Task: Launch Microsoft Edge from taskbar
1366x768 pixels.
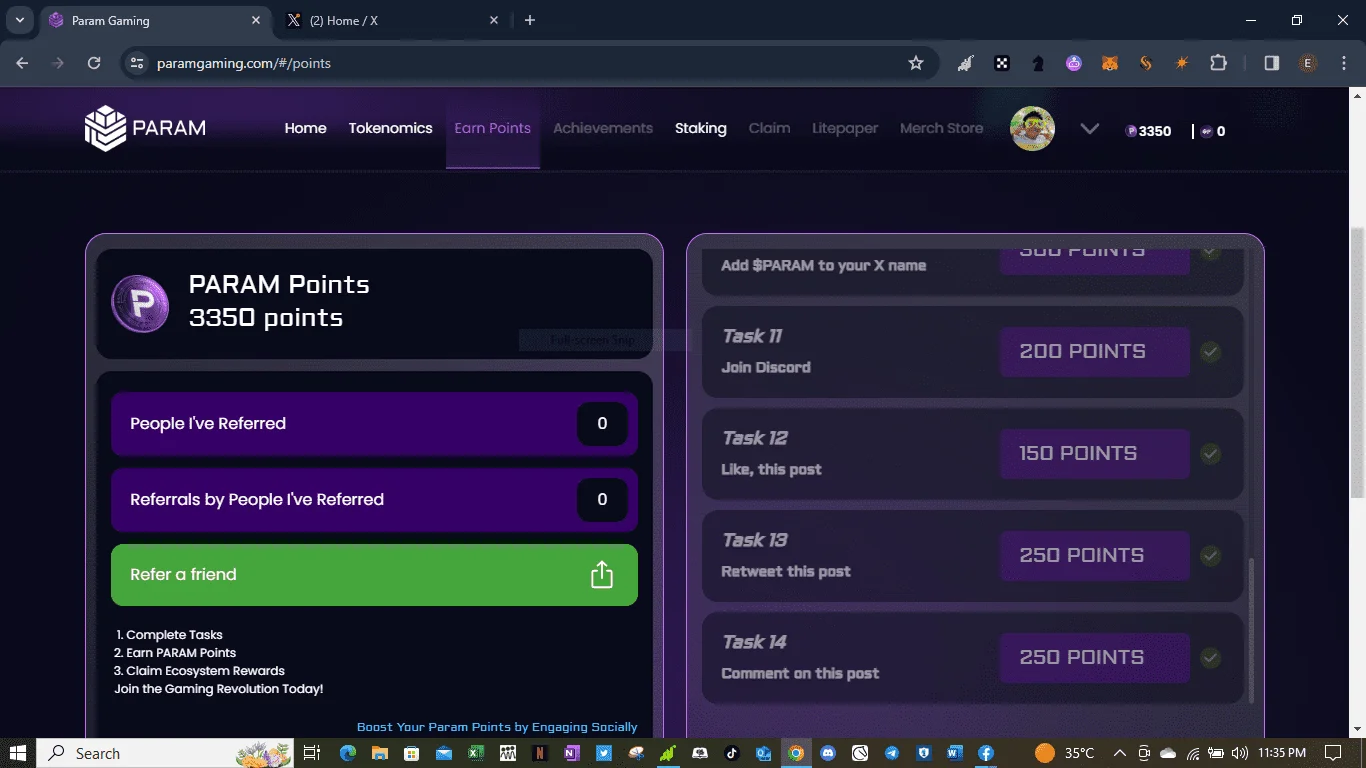Action: (348, 753)
